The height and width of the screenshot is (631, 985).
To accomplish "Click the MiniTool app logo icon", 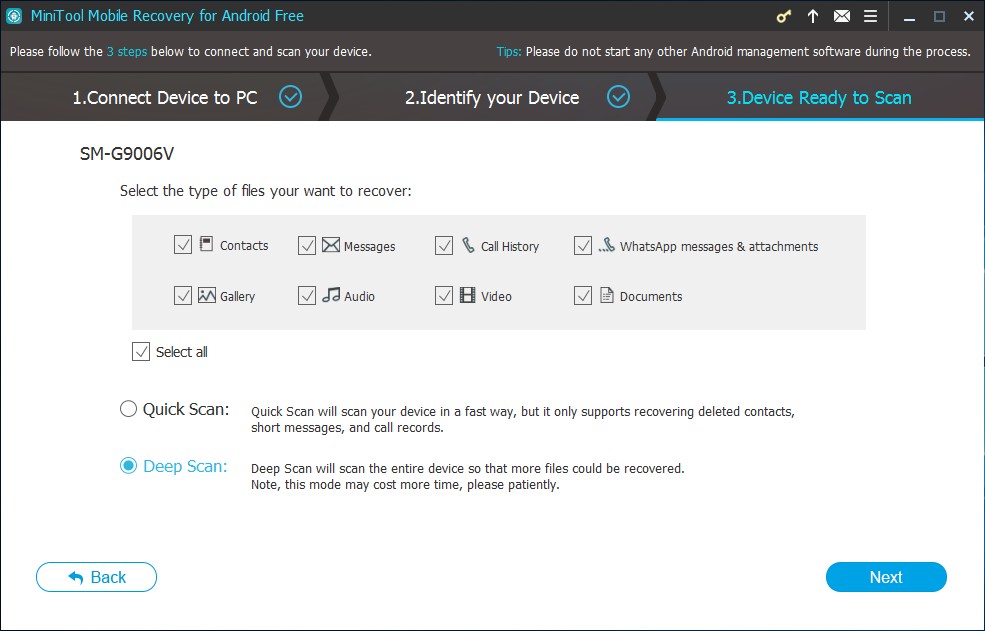I will 13,16.
